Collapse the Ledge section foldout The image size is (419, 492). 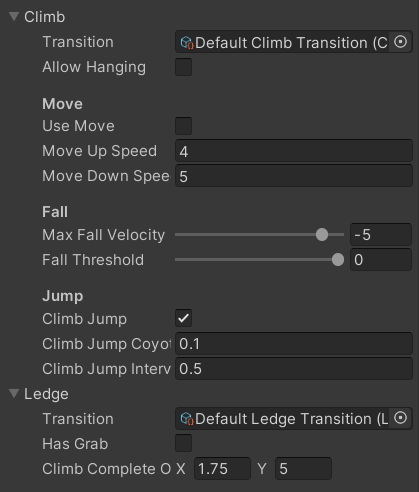click(x=14, y=393)
